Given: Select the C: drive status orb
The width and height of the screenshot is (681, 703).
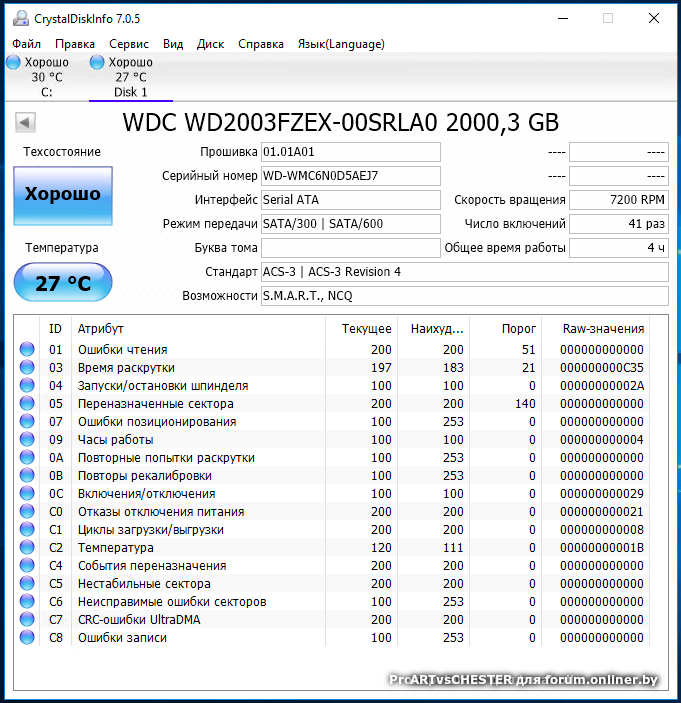Looking at the screenshot, I should tap(13, 62).
